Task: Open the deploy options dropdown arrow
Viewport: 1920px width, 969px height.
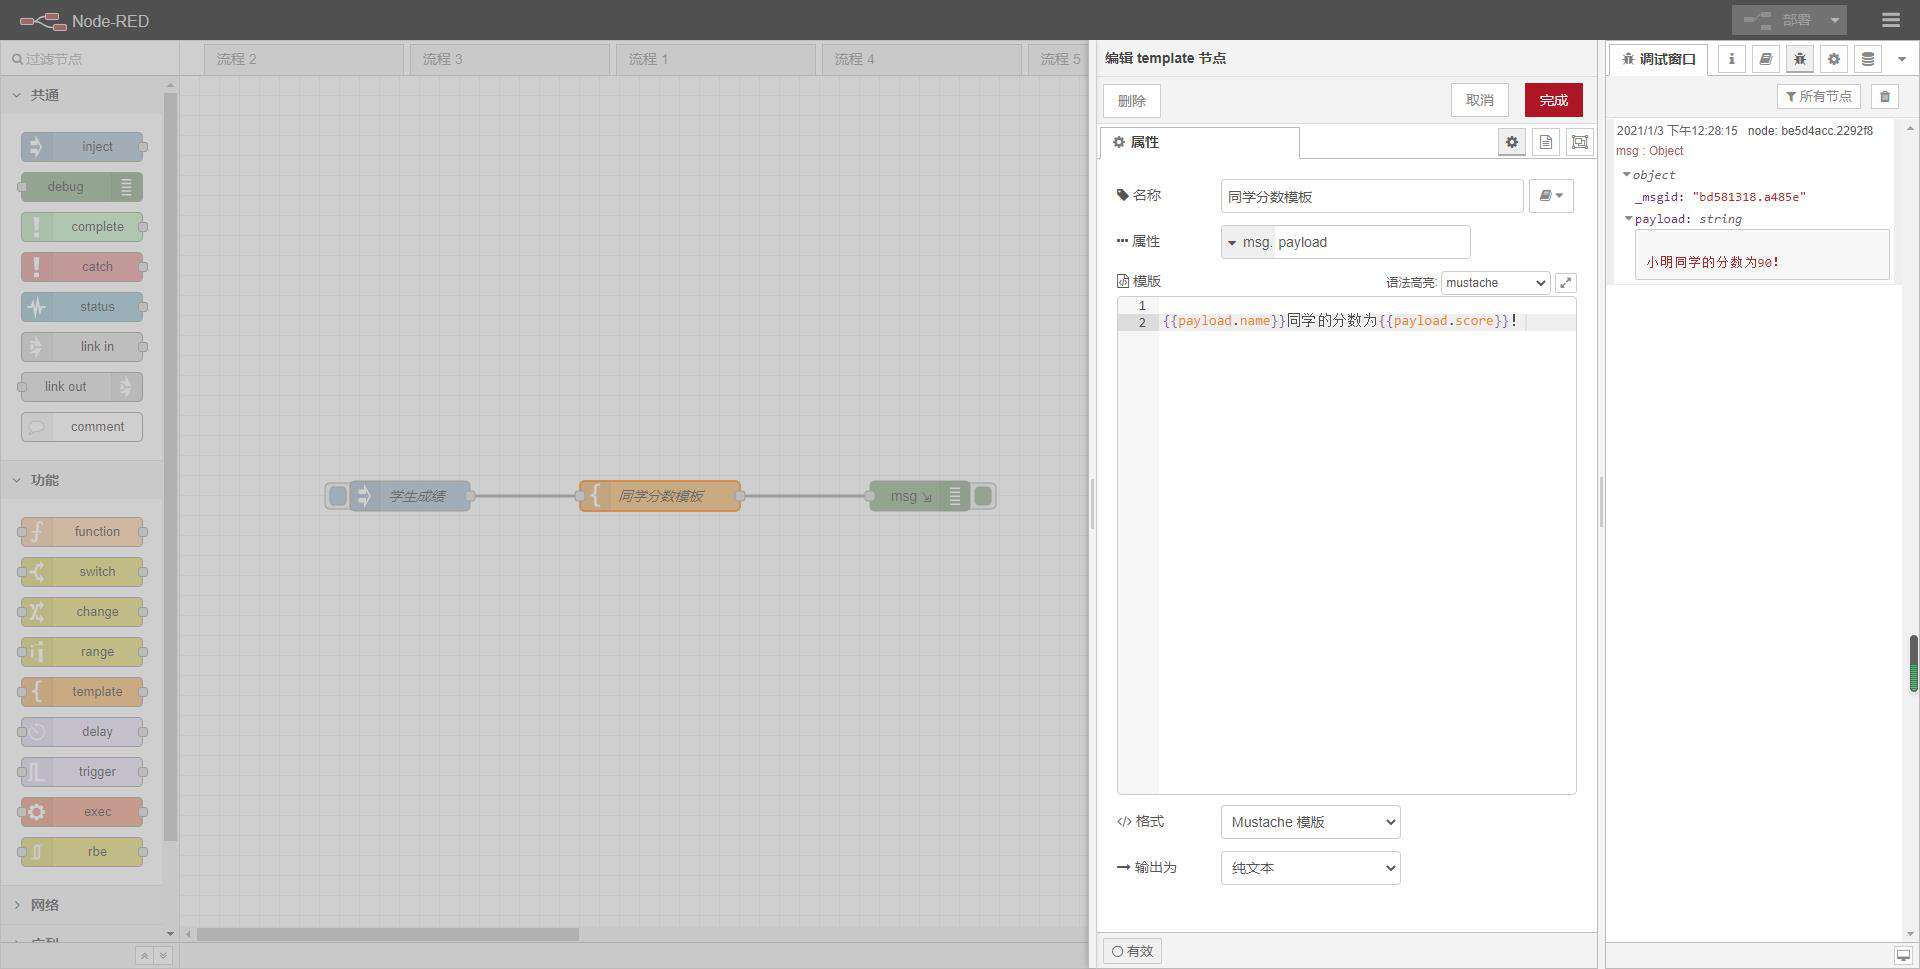Action: tap(1834, 20)
